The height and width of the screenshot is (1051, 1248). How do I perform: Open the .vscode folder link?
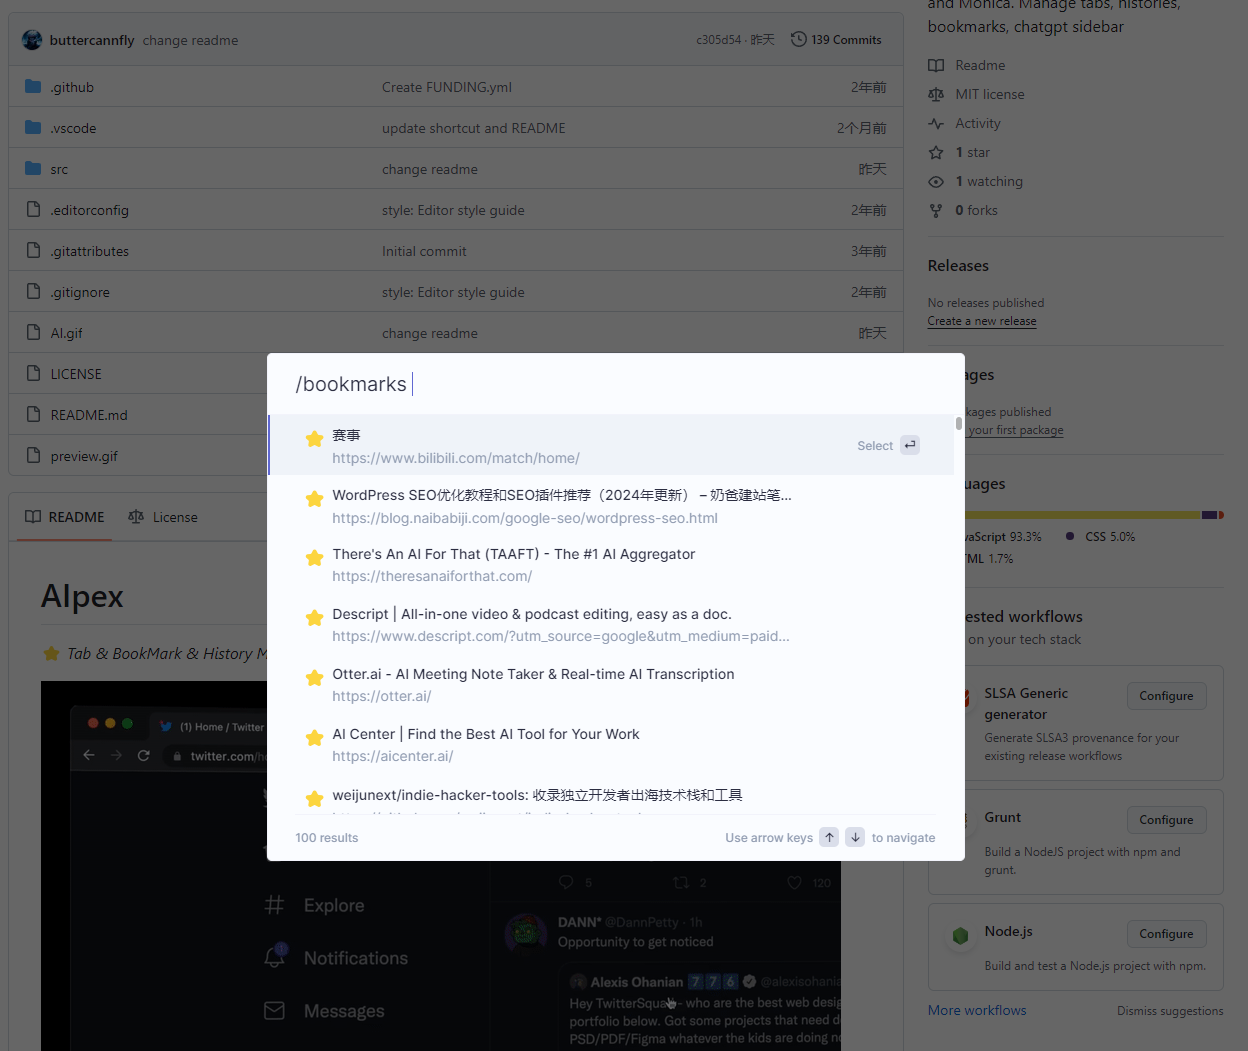coord(74,128)
